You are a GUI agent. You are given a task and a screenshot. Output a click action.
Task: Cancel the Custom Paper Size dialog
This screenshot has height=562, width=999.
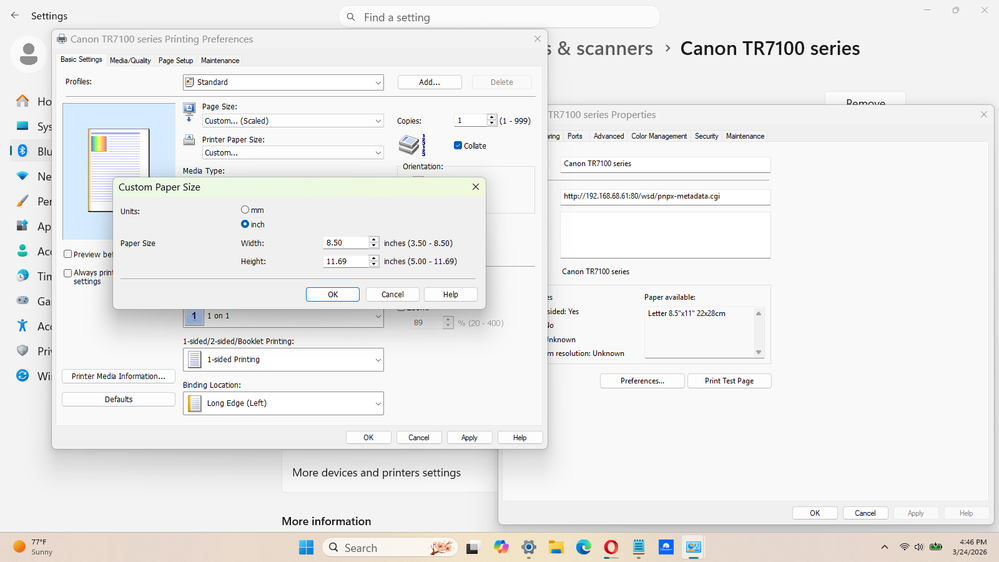[x=392, y=294]
